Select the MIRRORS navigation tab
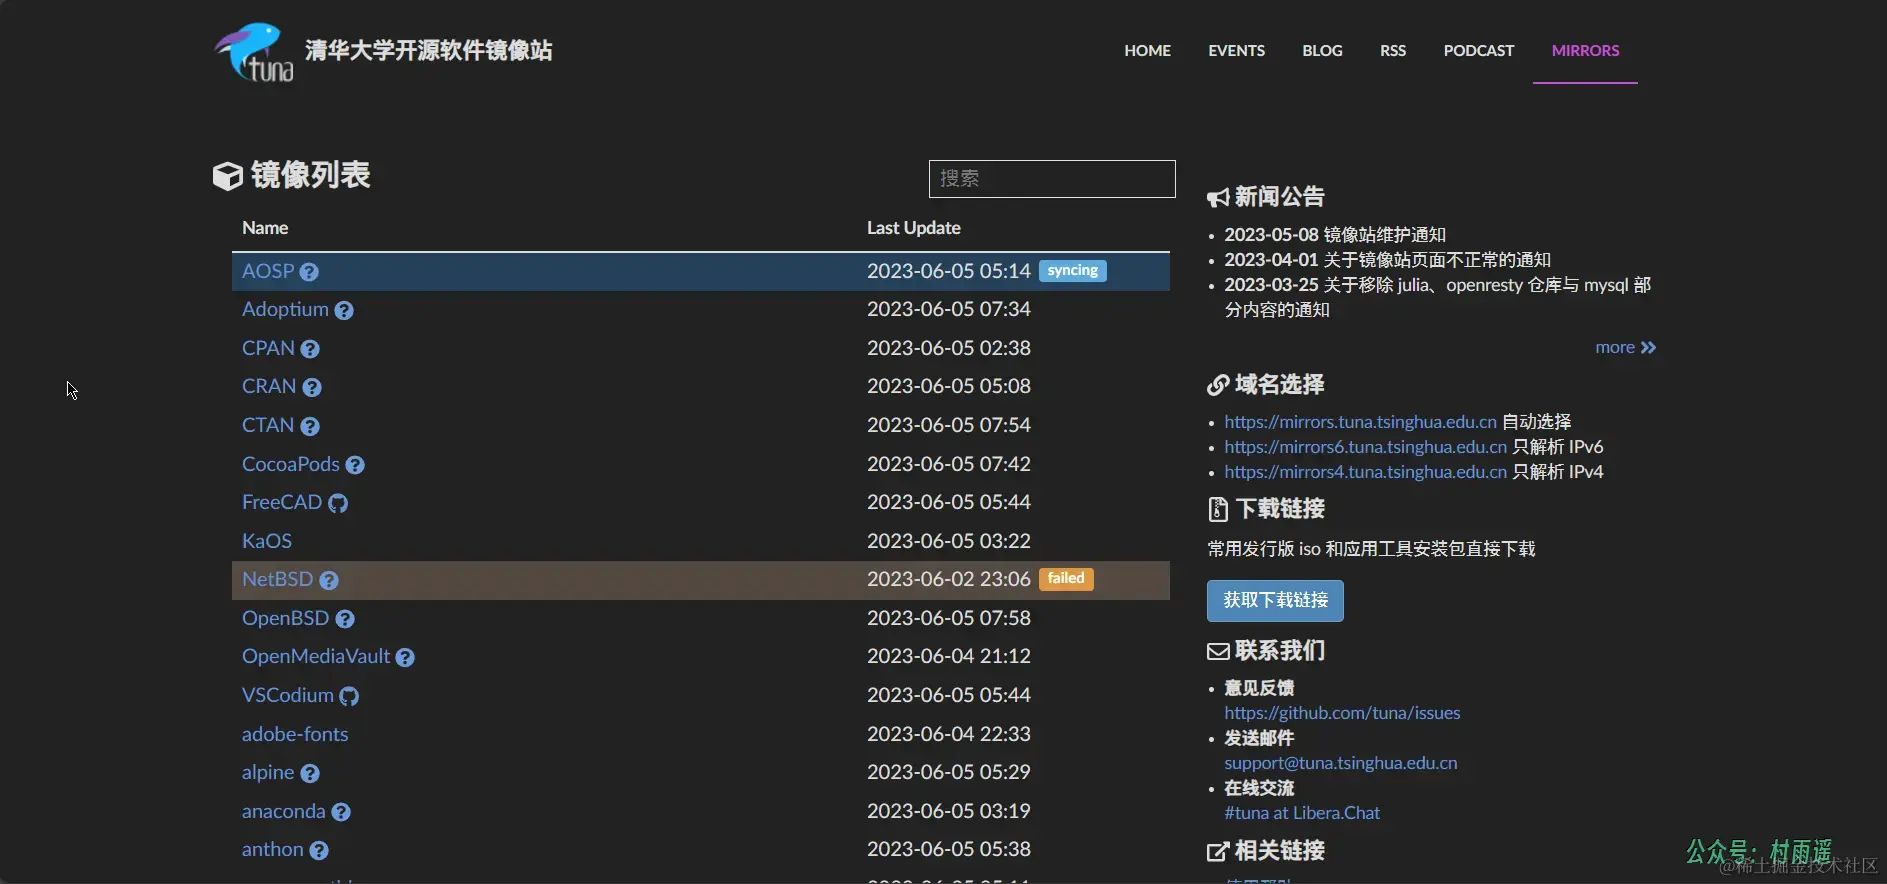The image size is (1887, 884). click(x=1585, y=51)
